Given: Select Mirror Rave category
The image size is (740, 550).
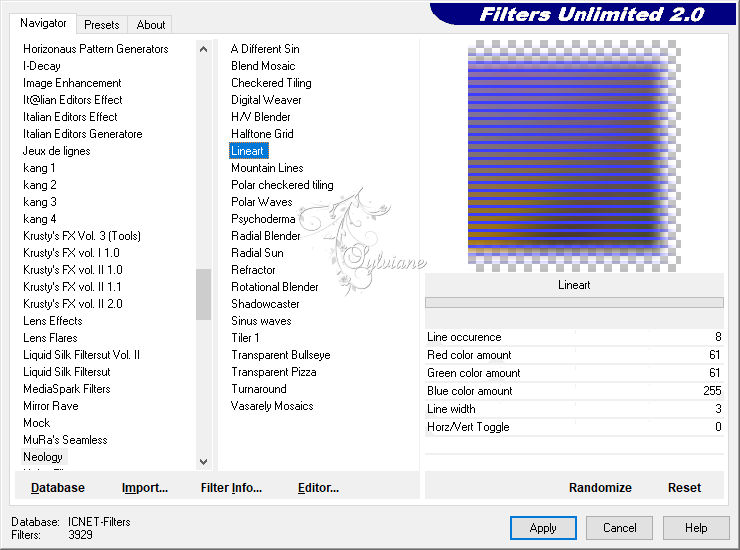Looking at the screenshot, I should click(50, 406).
